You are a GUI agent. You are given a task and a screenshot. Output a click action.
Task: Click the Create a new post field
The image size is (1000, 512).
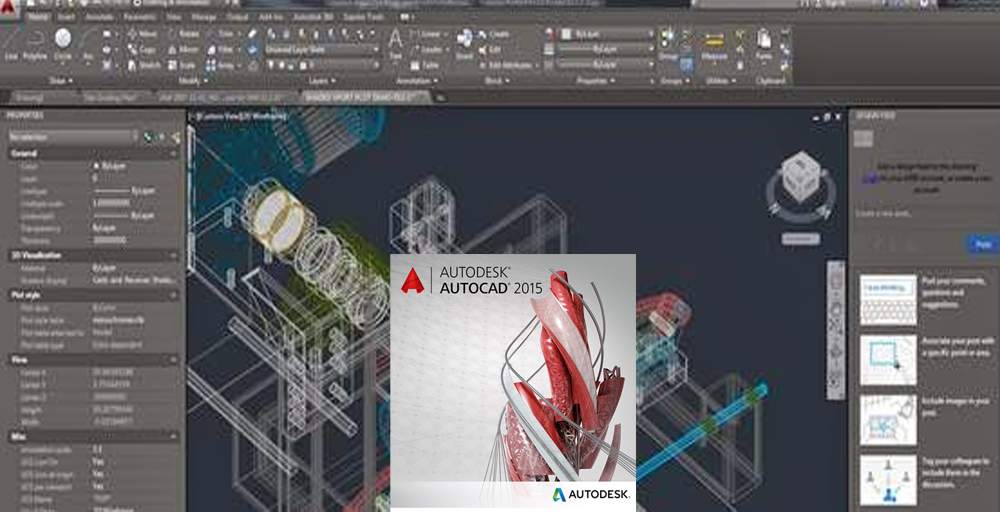[x=925, y=214]
